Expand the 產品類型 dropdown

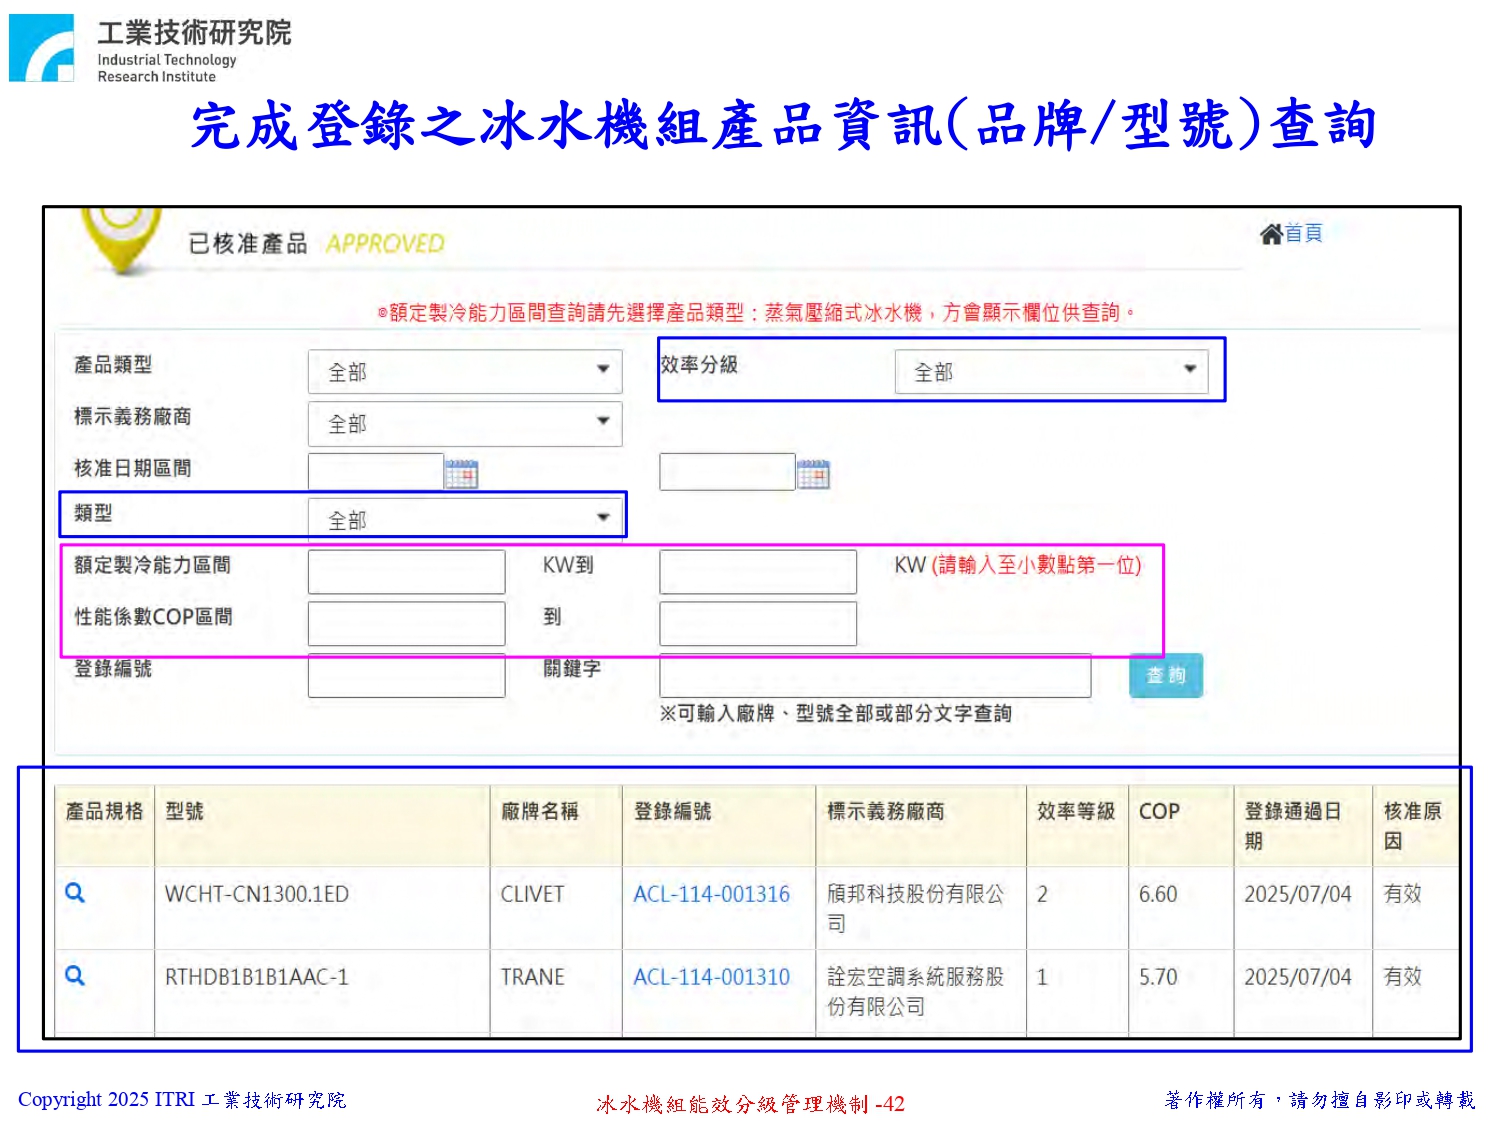(x=465, y=371)
